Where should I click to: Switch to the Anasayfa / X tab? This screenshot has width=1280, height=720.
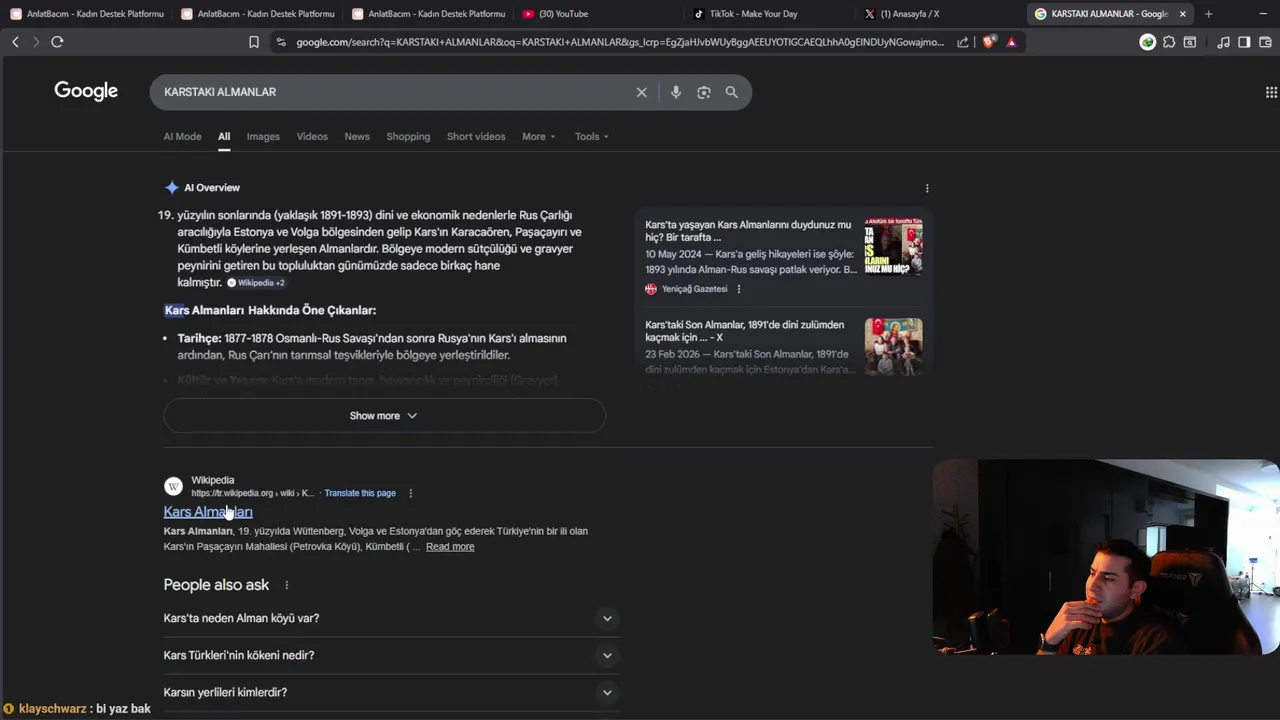[941, 14]
